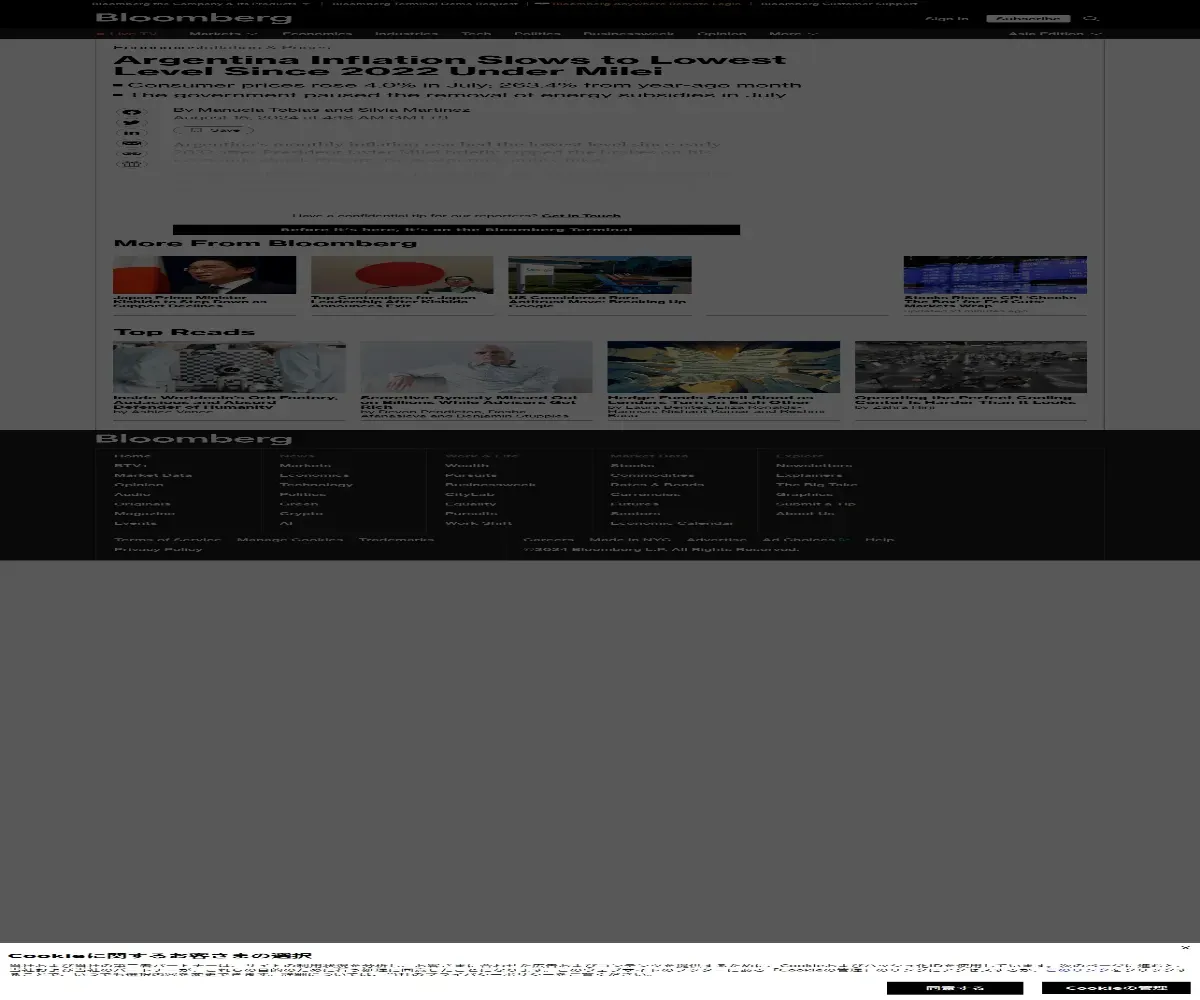This screenshot has width=1200, height=1000.
Task: Click the footer Careers link
Action: coord(548,540)
